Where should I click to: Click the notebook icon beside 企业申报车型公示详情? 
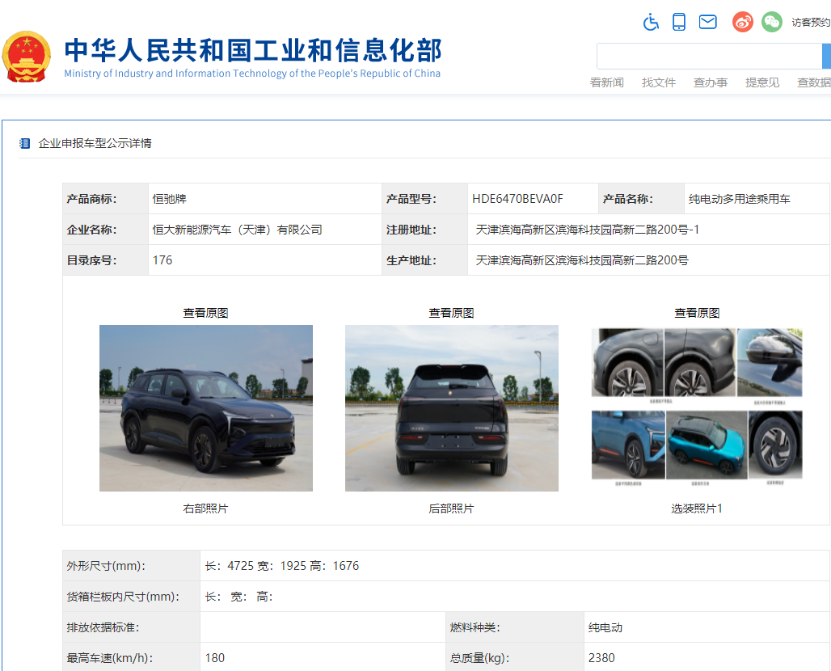(24, 143)
